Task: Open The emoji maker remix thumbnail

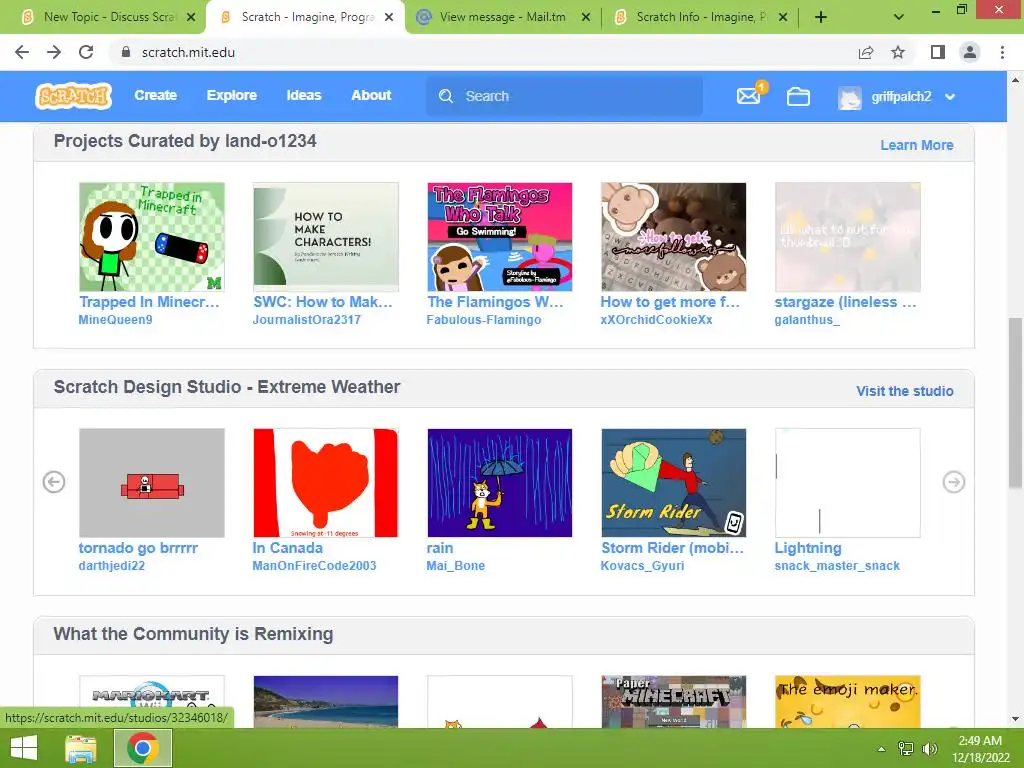Action: coord(848,701)
